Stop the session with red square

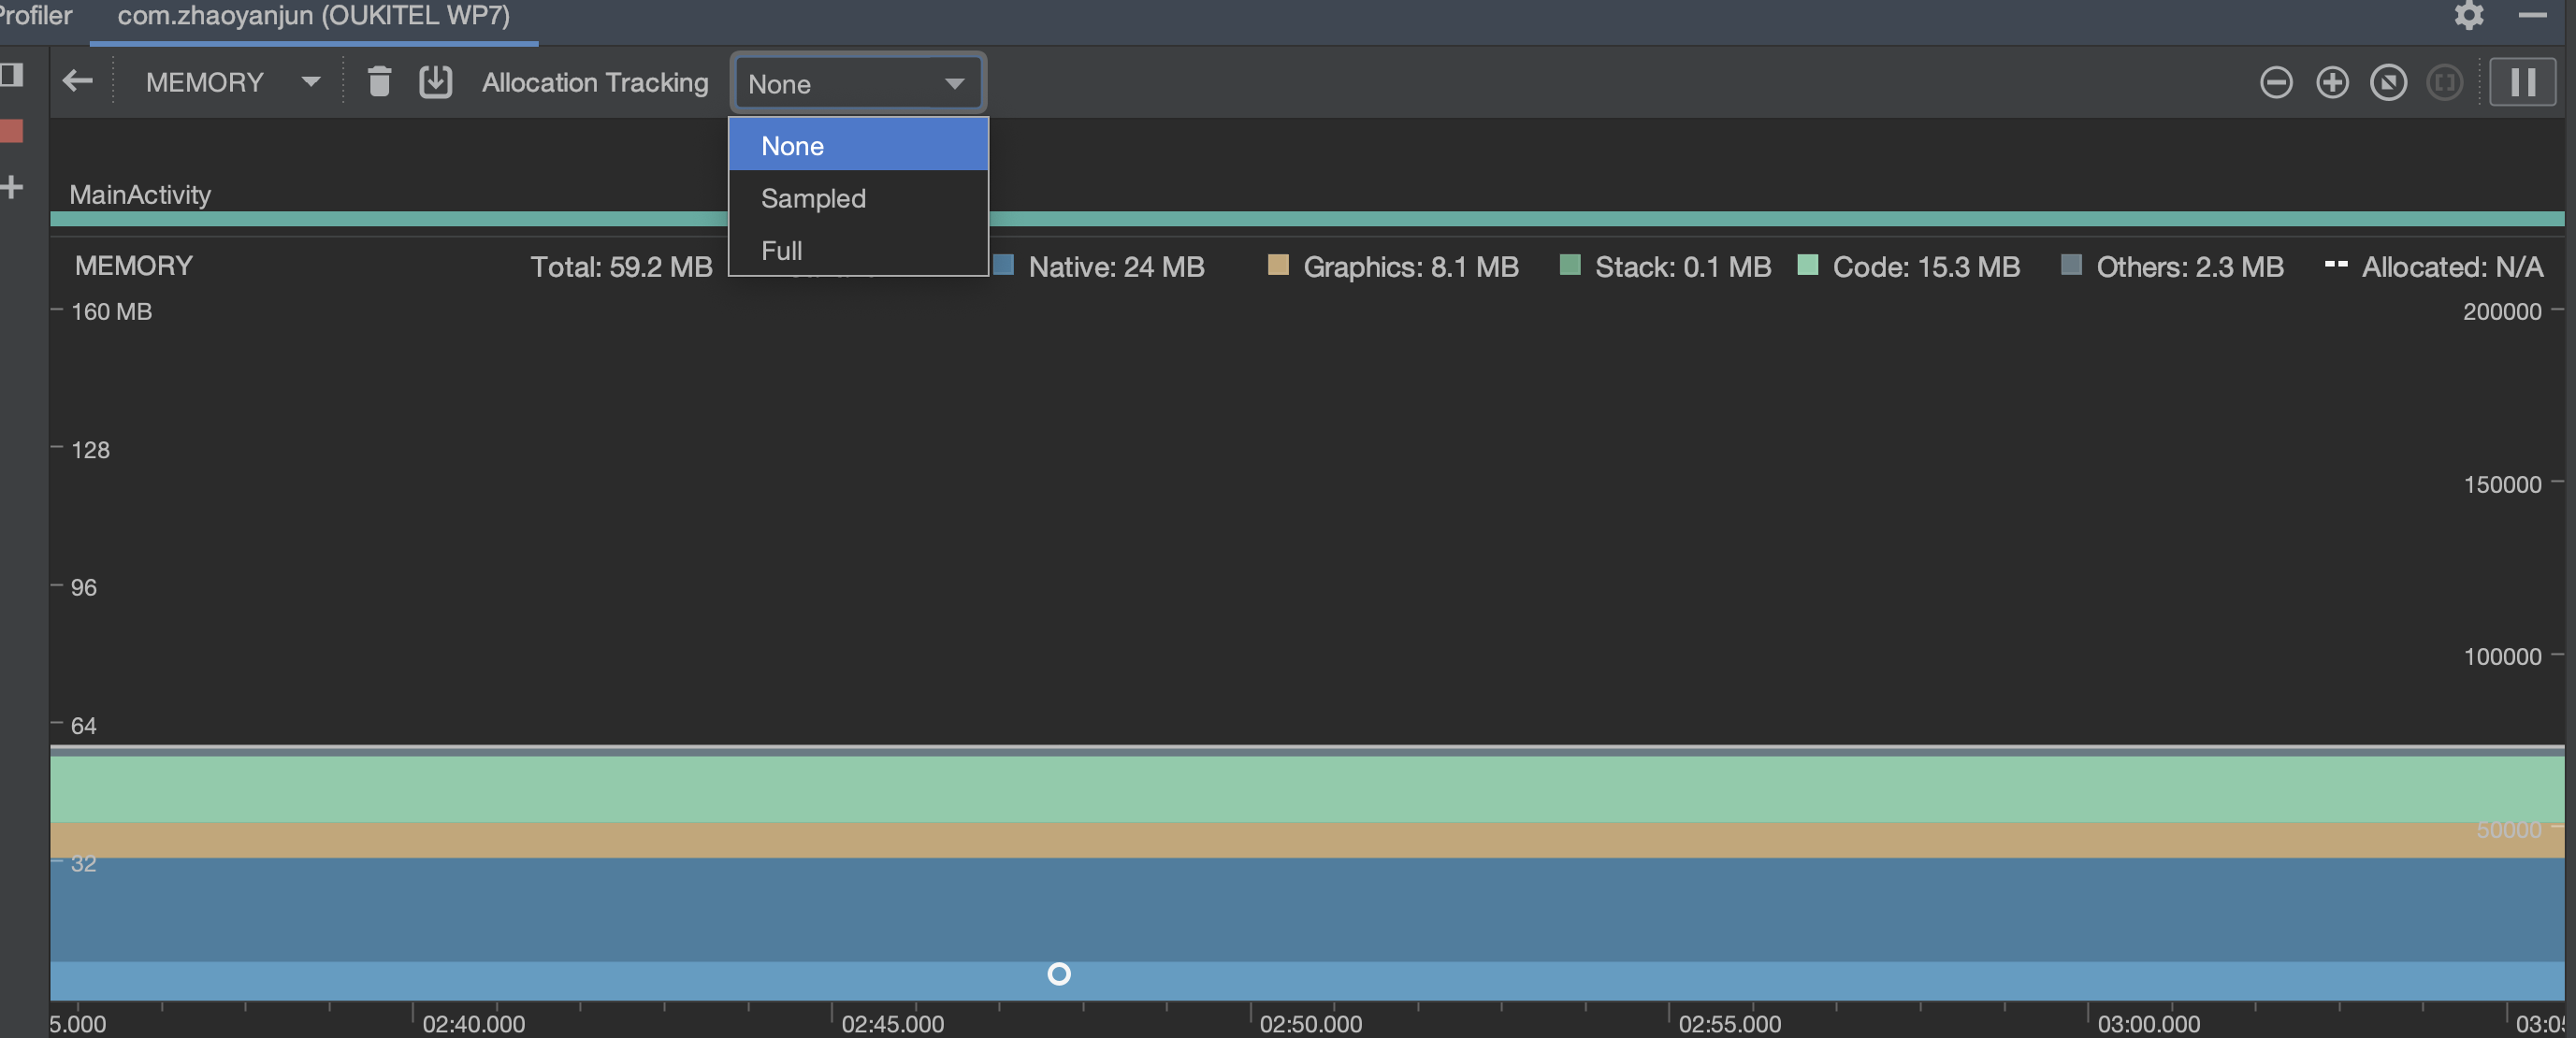pos(12,131)
